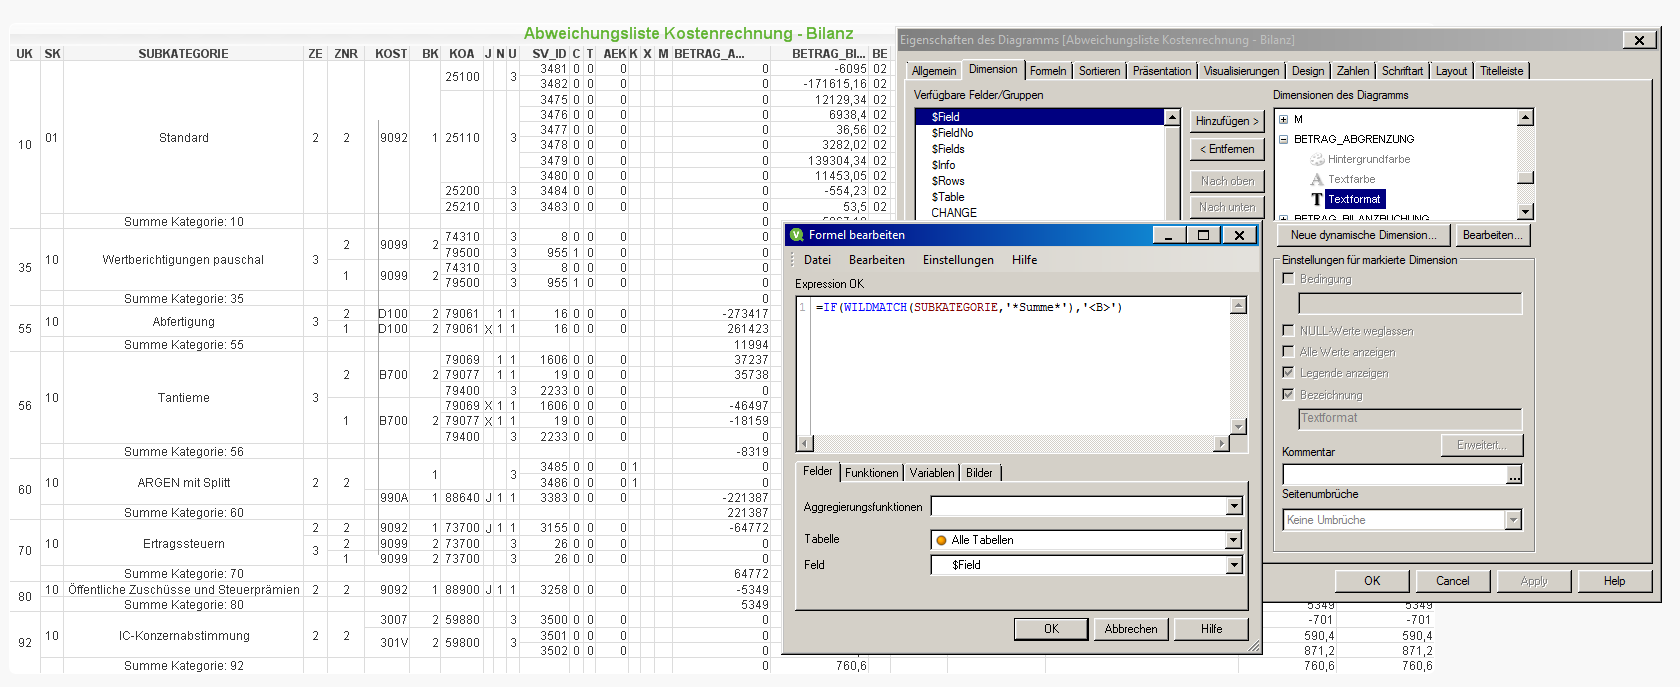The image size is (1680, 687).
Task: Open the Datei menu in Formel bearbeiten
Action: coord(817,260)
